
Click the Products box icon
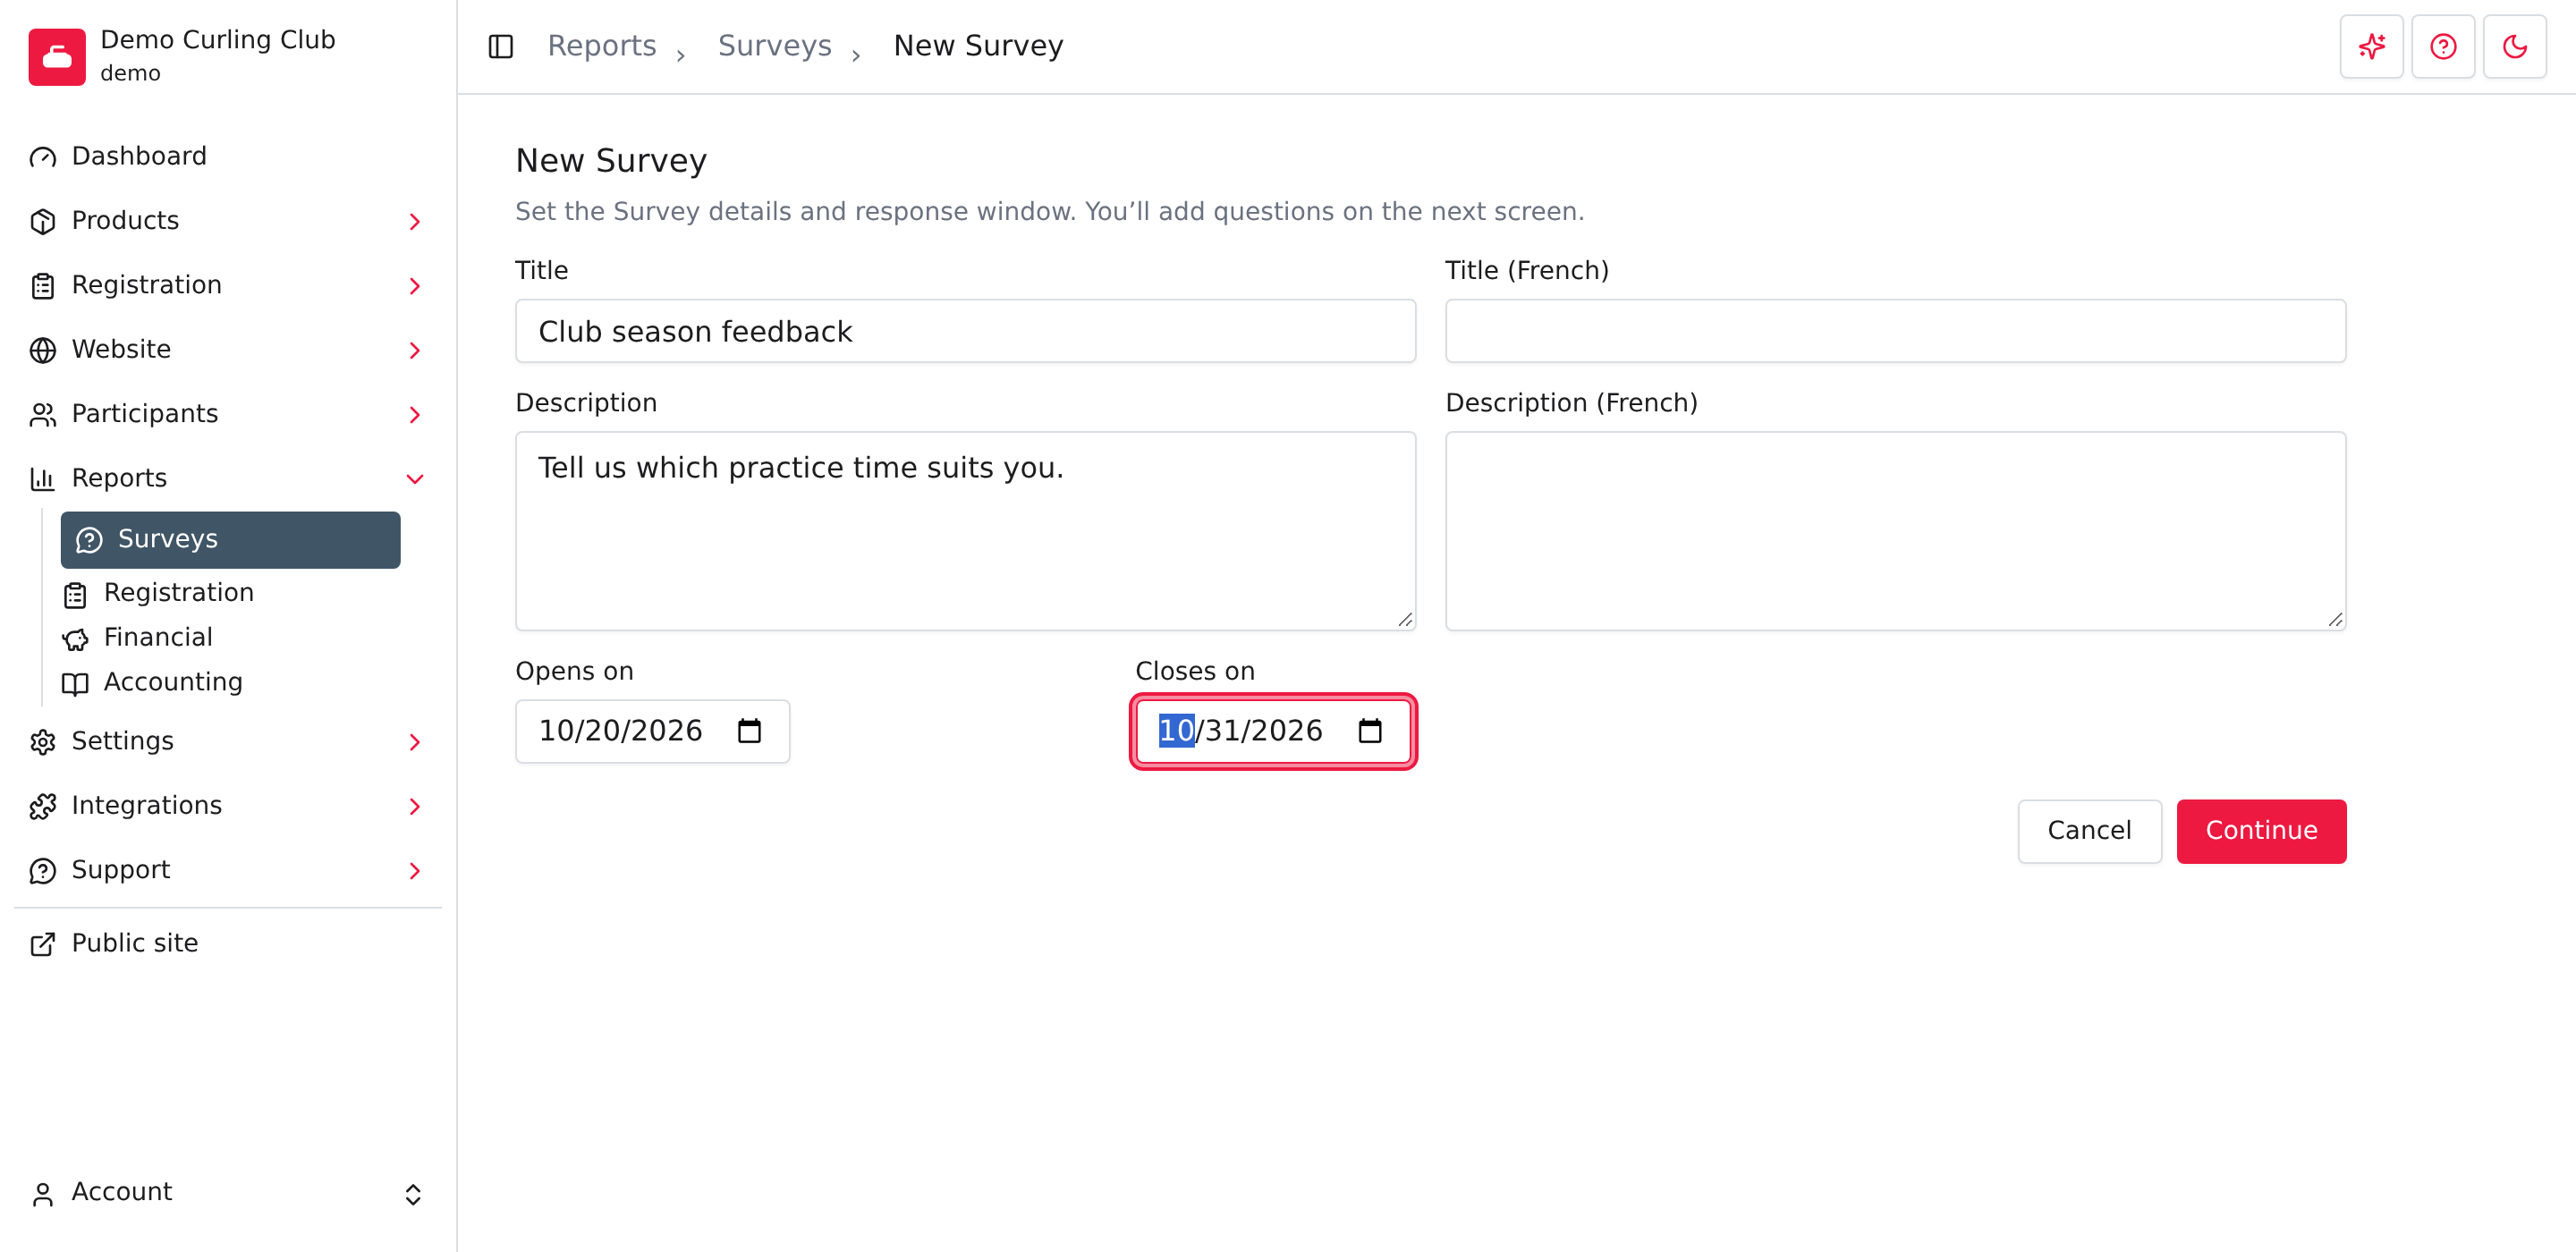42,221
